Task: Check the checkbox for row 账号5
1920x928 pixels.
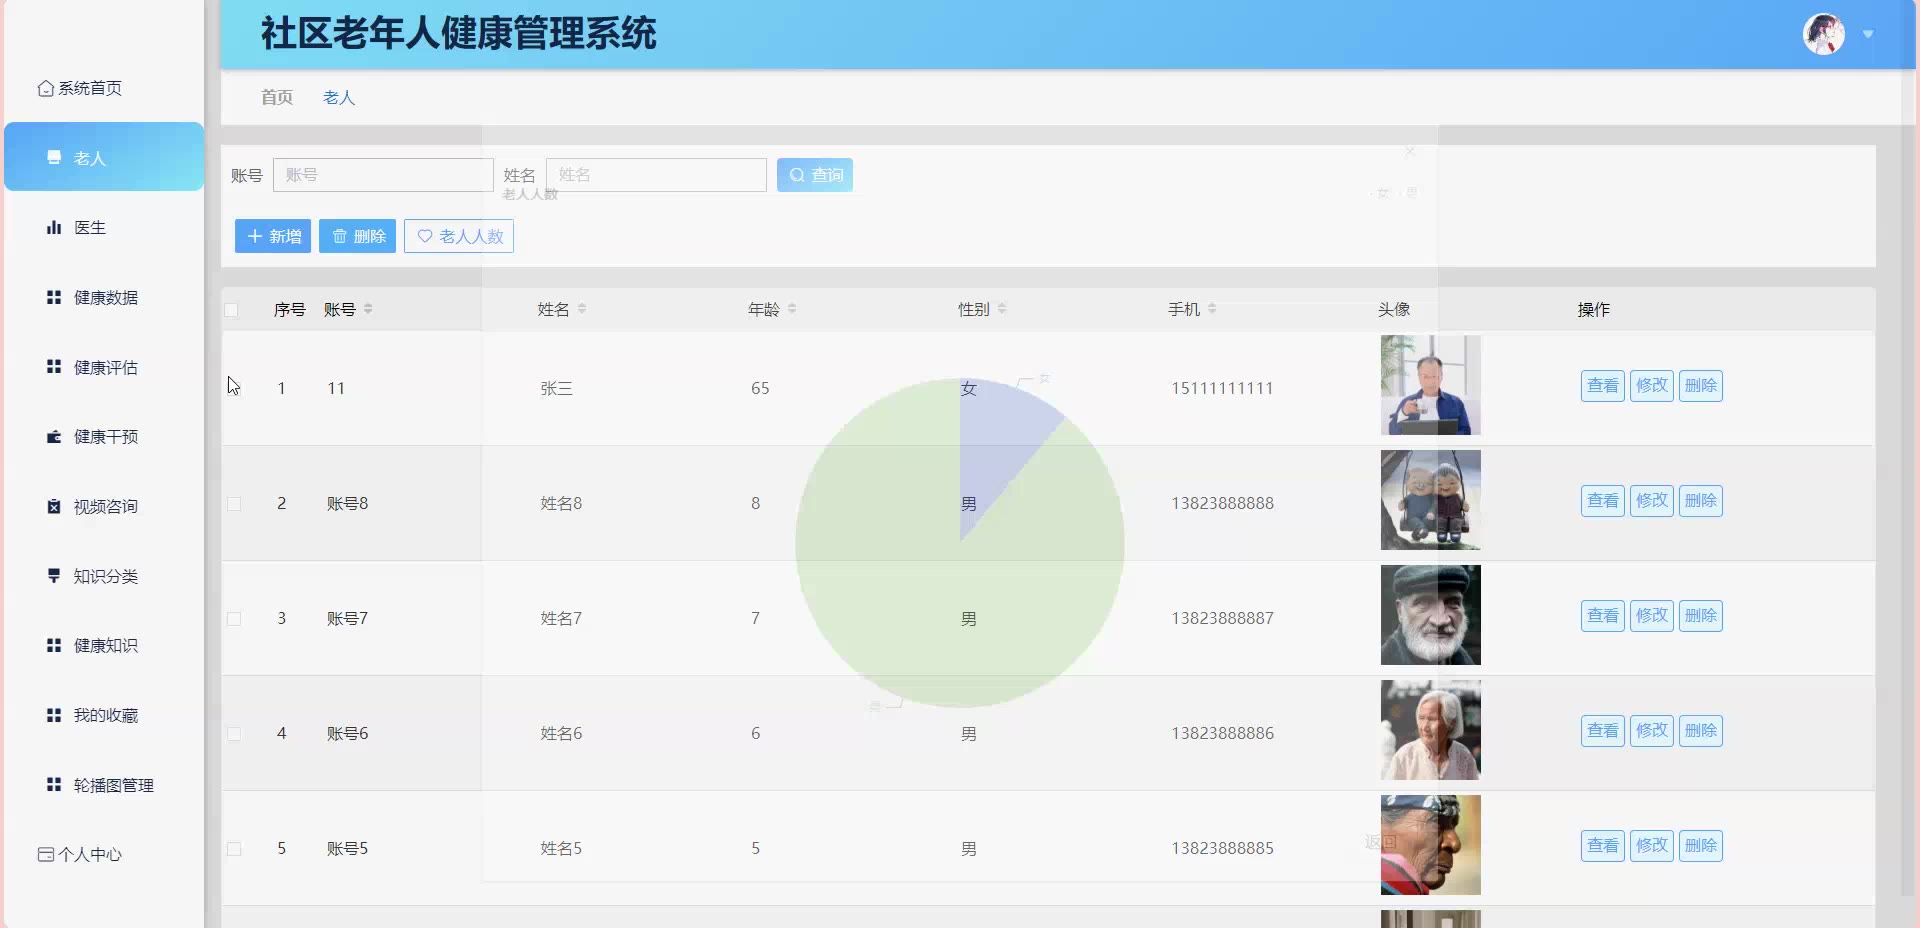Action: (x=234, y=849)
